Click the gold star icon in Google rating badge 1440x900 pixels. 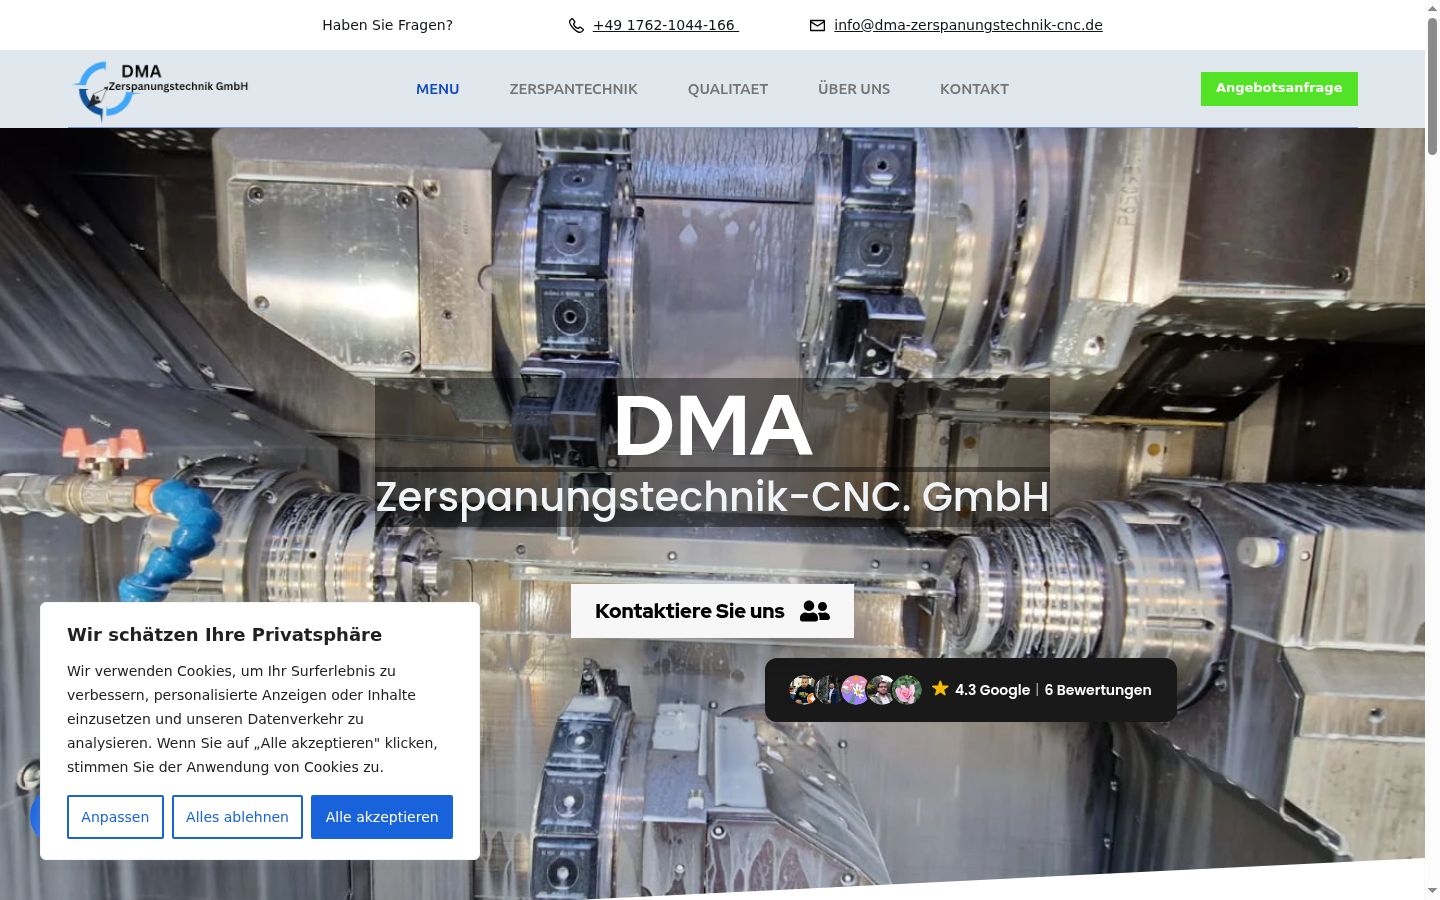(940, 689)
